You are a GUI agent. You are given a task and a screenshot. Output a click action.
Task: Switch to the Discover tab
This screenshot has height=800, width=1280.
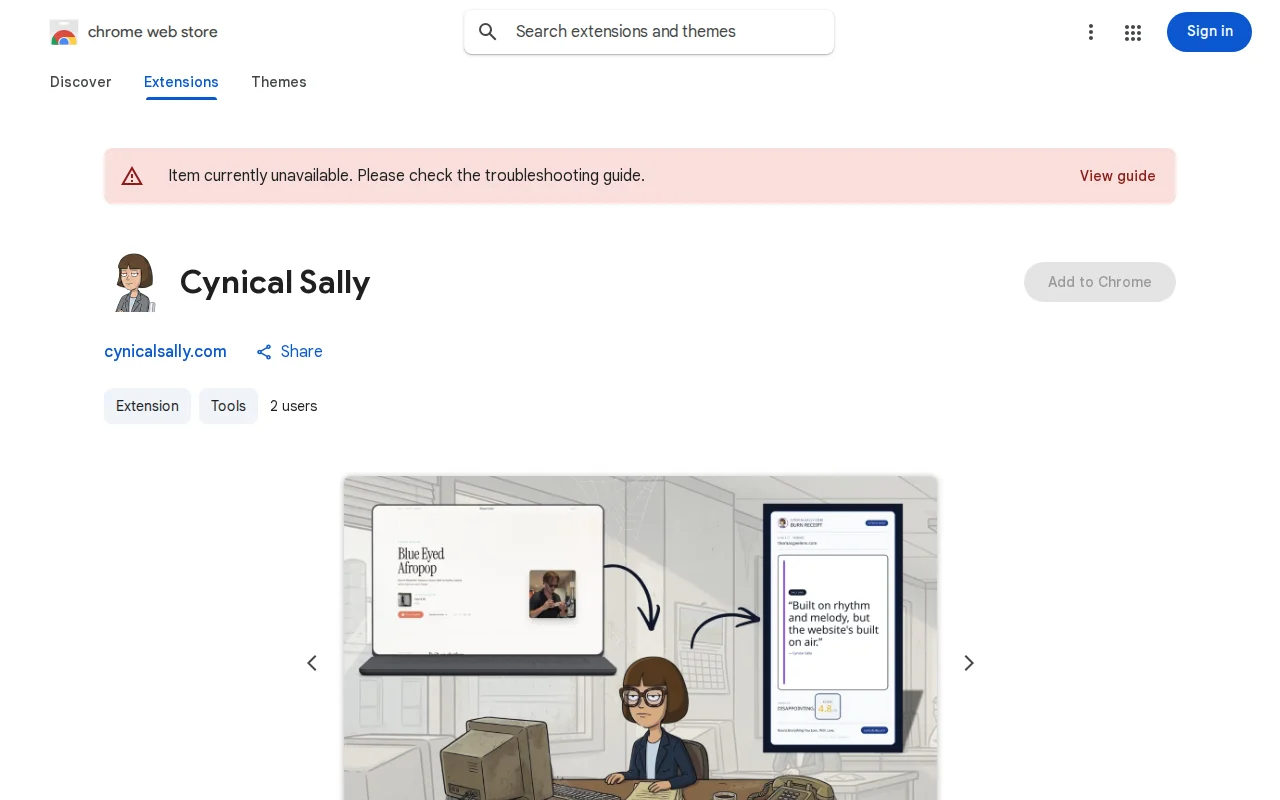pyautogui.click(x=81, y=82)
